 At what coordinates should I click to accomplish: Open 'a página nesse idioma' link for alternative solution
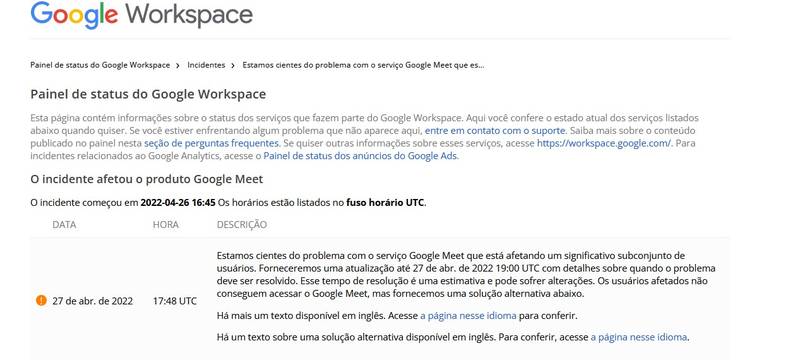[x=639, y=337]
